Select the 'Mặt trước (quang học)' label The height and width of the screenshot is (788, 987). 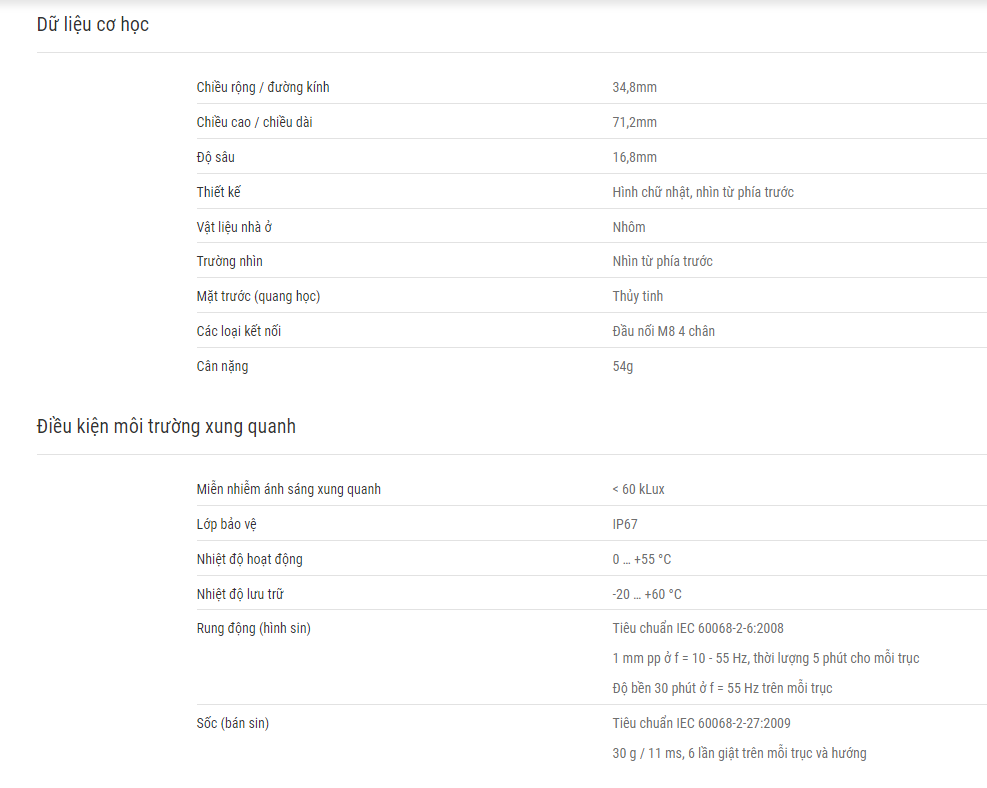(258, 296)
